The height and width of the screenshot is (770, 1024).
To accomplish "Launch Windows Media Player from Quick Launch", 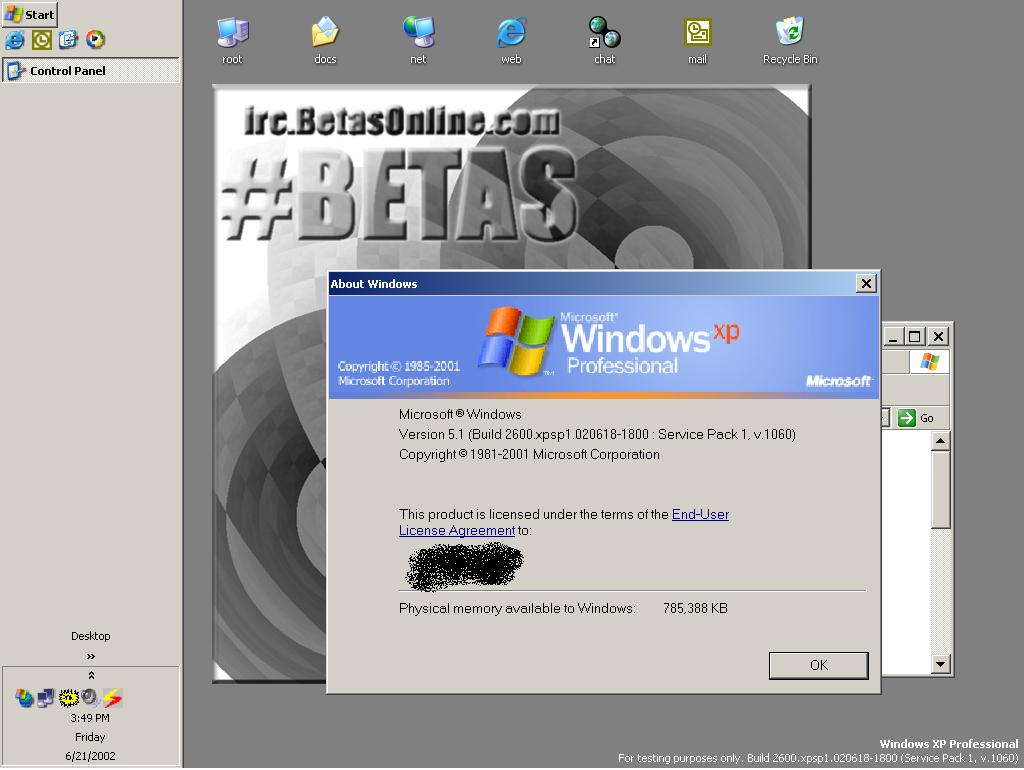I will pos(95,40).
